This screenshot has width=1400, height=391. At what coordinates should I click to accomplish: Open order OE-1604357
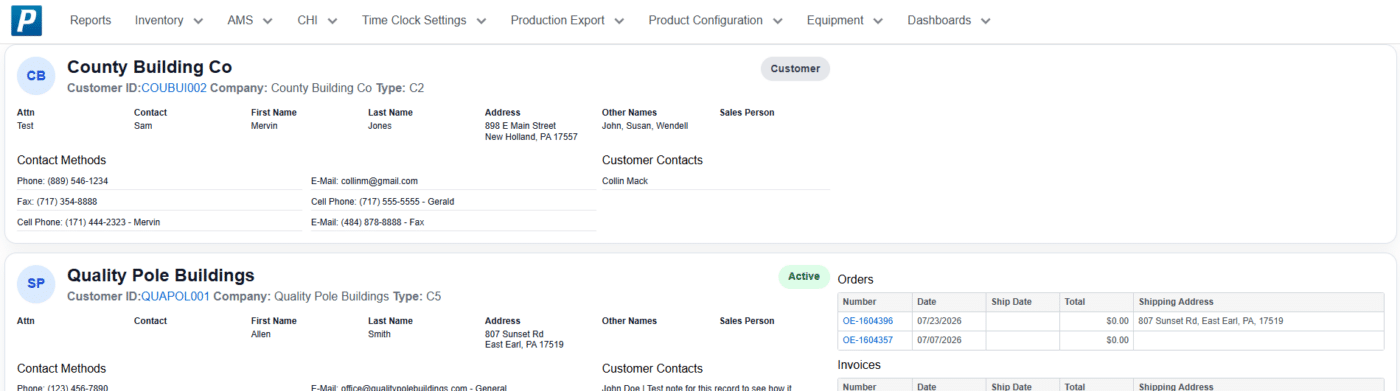point(868,340)
